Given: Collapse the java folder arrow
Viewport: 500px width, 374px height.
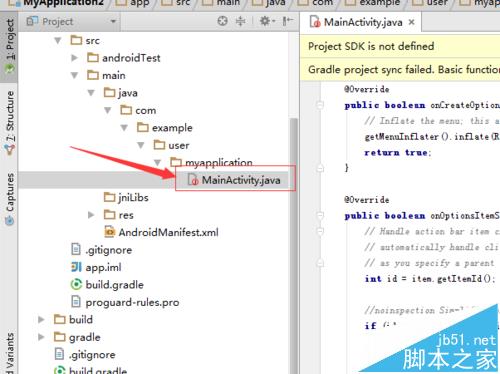Looking at the screenshot, I should [x=91, y=93].
